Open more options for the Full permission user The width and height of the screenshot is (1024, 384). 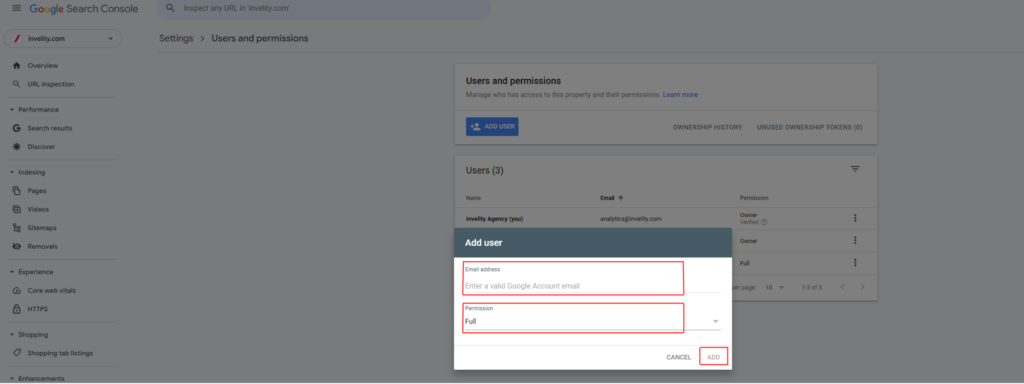coord(855,263)
